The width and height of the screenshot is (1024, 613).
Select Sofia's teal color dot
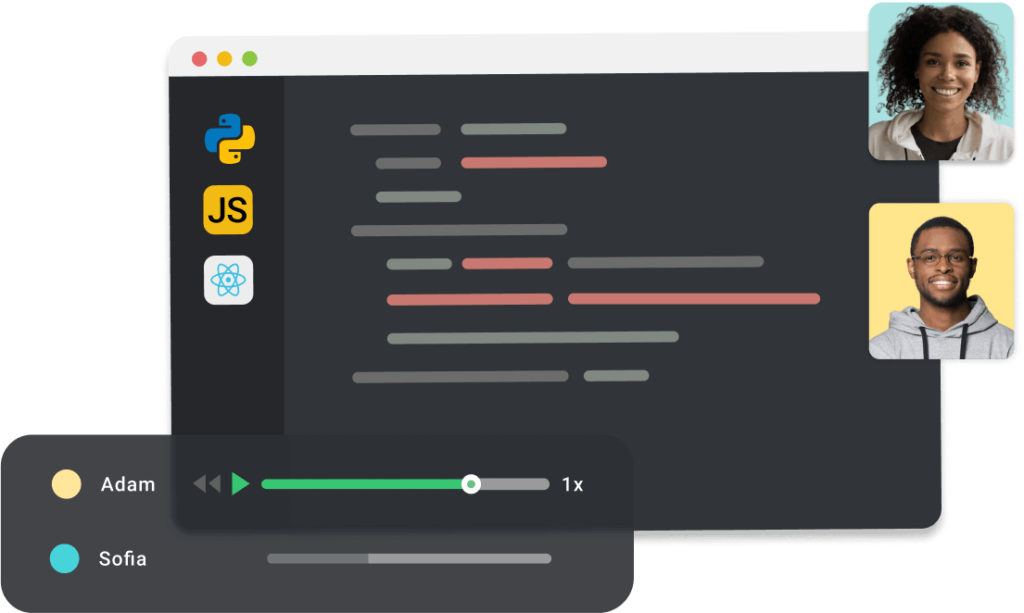(65, 559)
